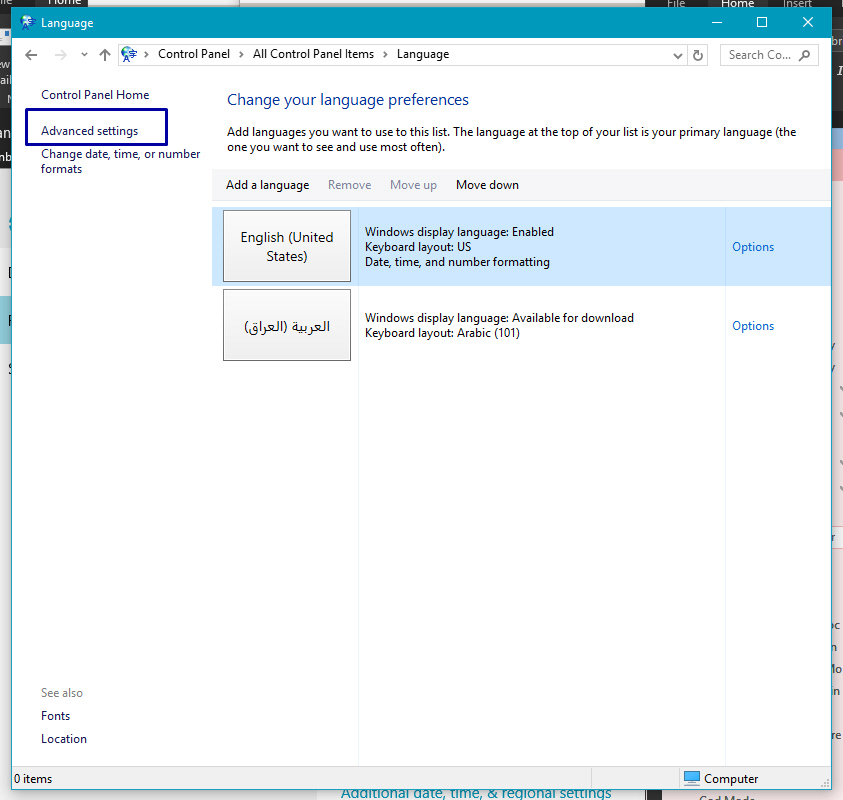Image resolution: width=843 pixels, height=800 pixels.
Task: Click the Up one level arrow
Action: click(105, 55)
